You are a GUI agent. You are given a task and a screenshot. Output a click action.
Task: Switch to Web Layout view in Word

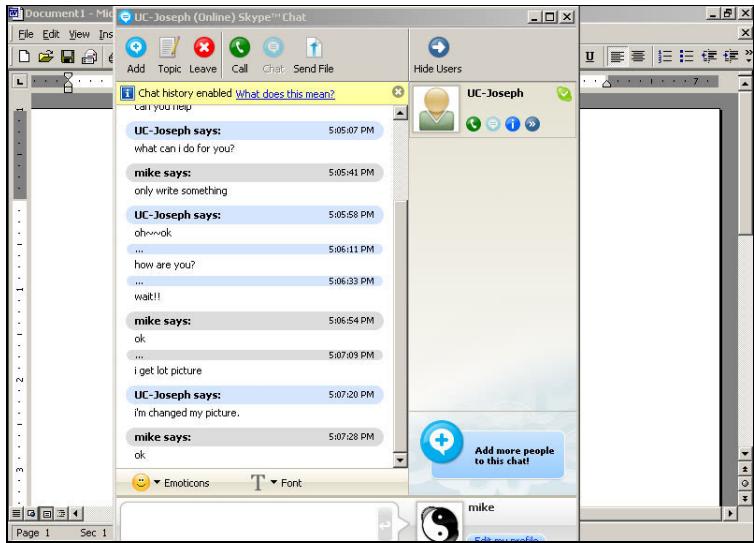(31, 513)
